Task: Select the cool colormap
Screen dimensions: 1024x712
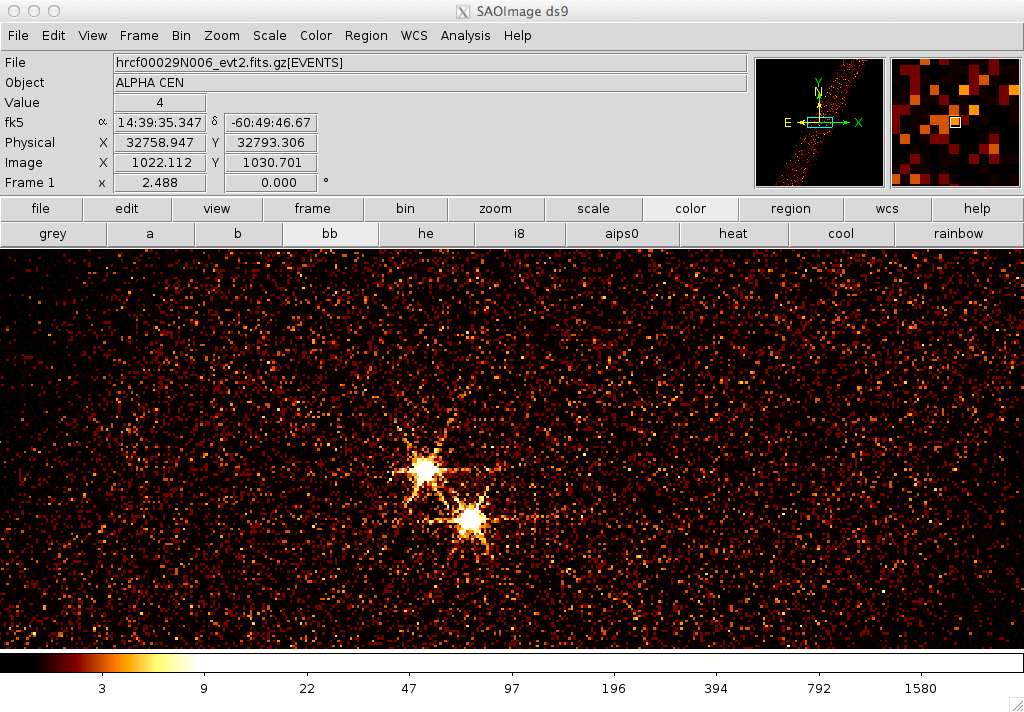Action: click(841, 234)
